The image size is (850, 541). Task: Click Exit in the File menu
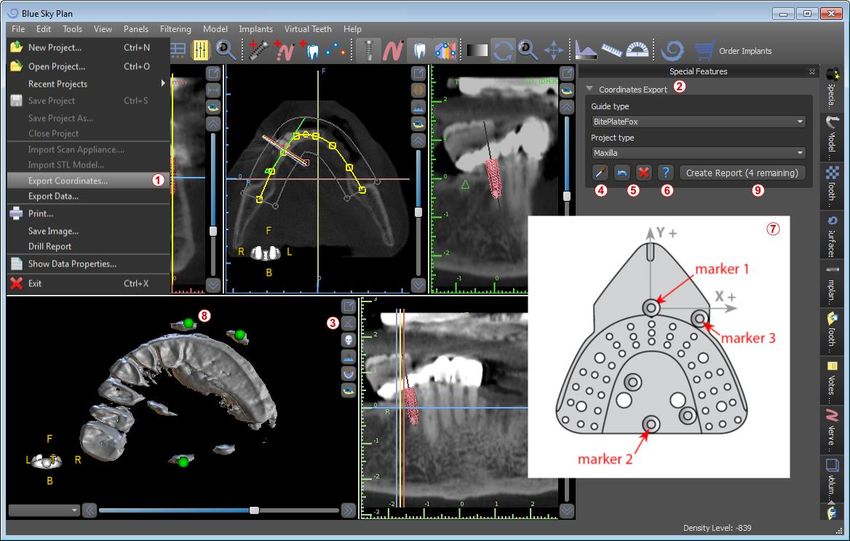88,283
